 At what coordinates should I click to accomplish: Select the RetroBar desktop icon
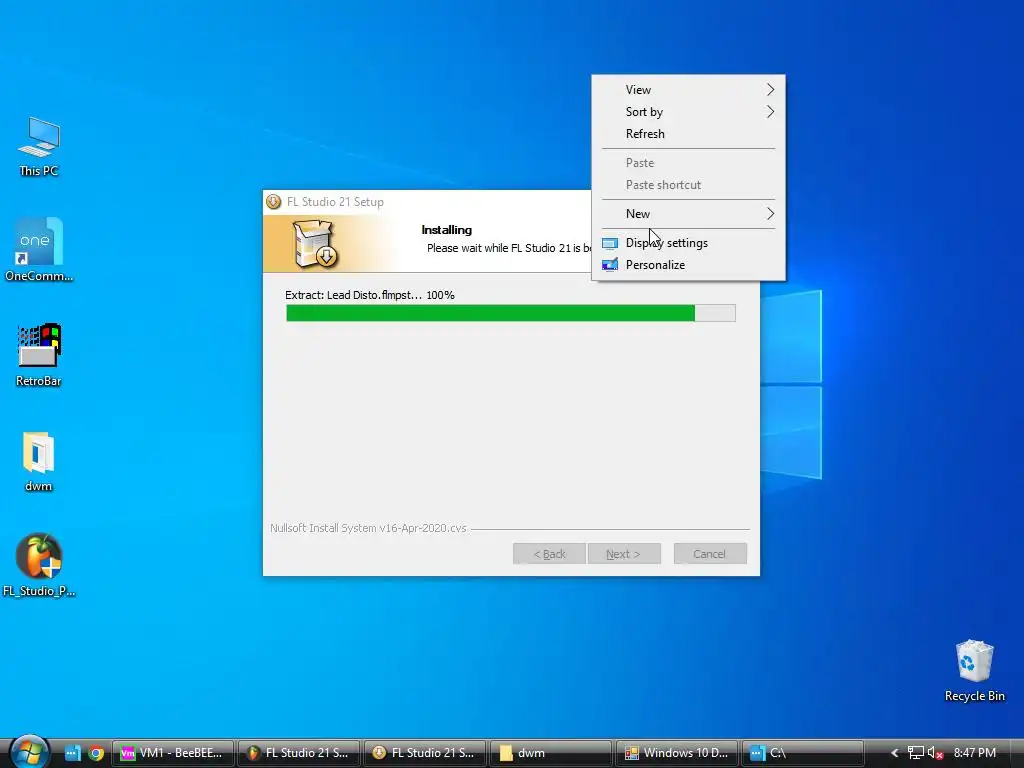point(39,355)
